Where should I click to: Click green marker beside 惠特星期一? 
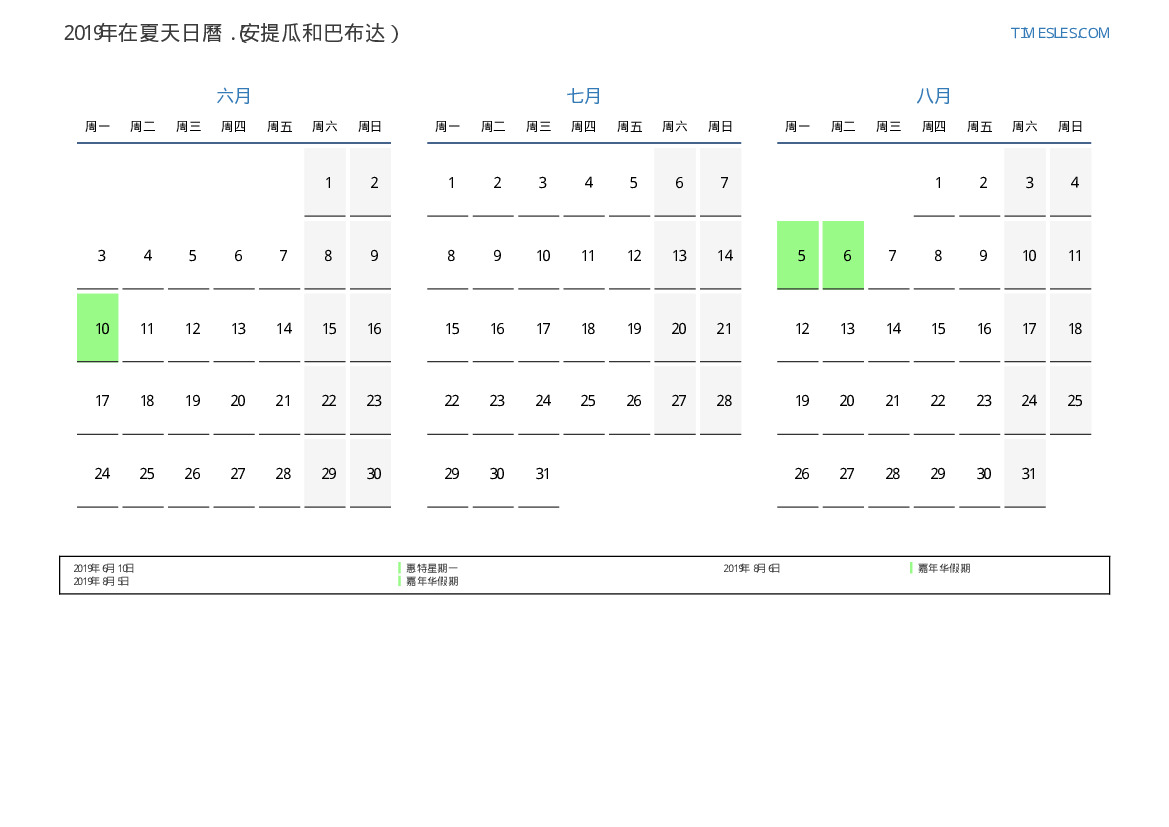[x=400, y=568]
